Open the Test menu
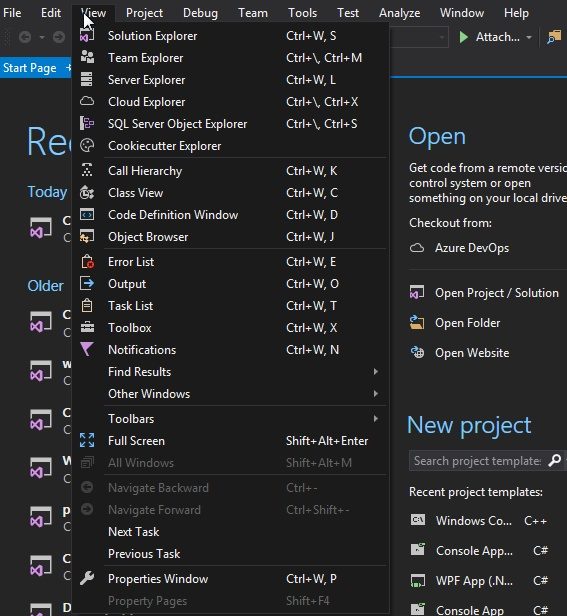Screen dimensions: 567x616 click(348, 13)
